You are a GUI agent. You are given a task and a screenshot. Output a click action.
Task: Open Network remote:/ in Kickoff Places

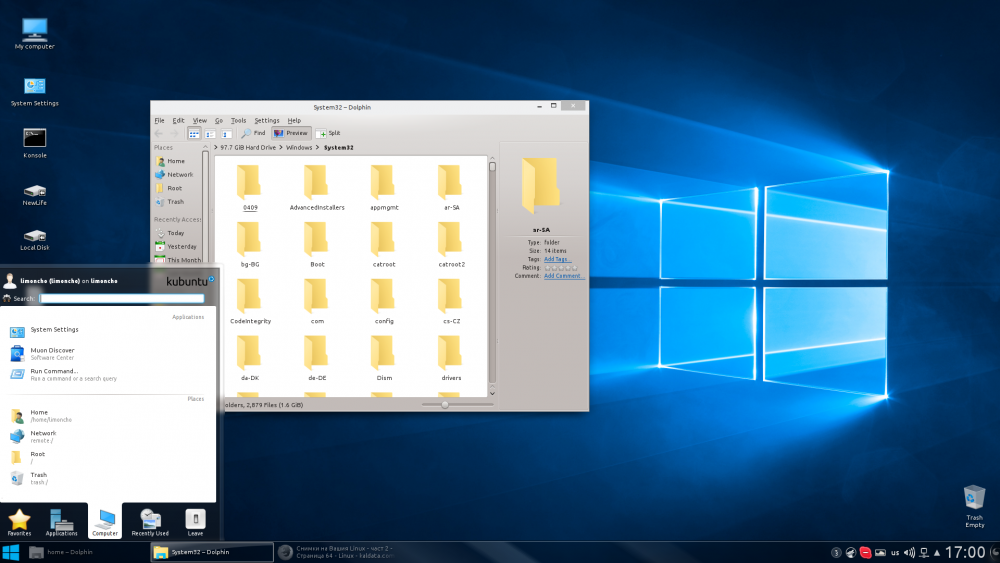108,437
